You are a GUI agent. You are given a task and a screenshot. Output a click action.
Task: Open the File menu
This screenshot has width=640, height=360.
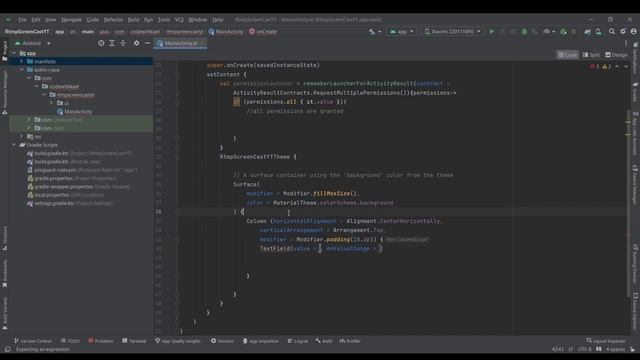pyautogui.click(x=22, y=20)
